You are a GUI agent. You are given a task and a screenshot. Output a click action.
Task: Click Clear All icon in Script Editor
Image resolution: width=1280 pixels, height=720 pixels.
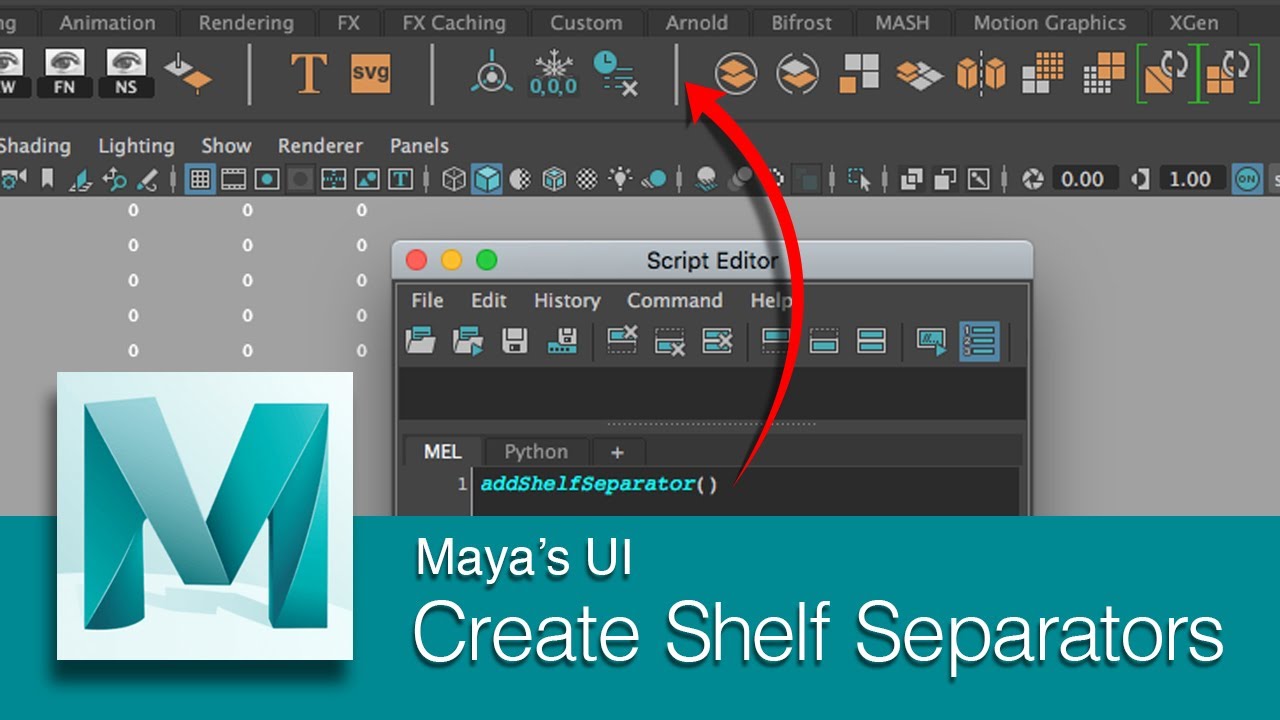click(x=717, y=341)
